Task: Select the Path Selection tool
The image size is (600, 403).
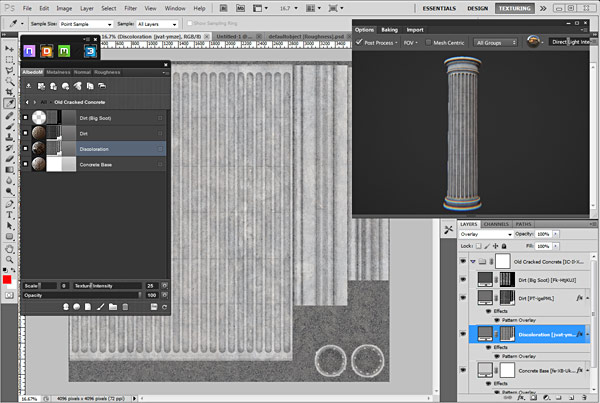Action: [x=9, y=225]
